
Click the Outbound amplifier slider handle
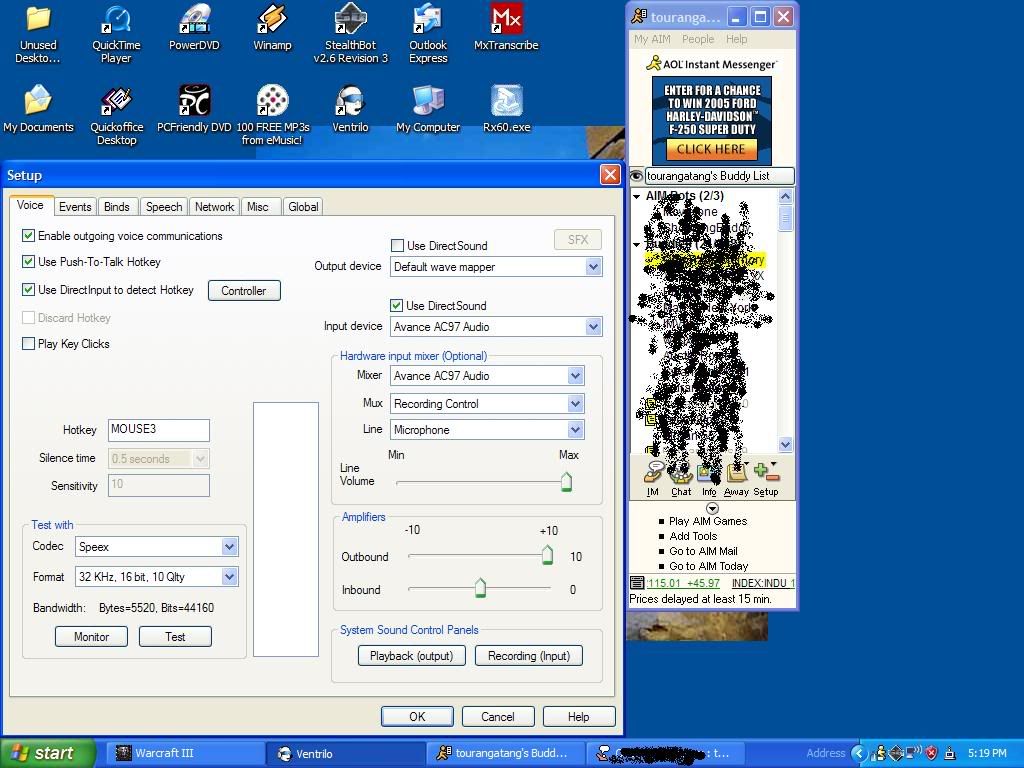pyautogui.click(x=547, y=556)
